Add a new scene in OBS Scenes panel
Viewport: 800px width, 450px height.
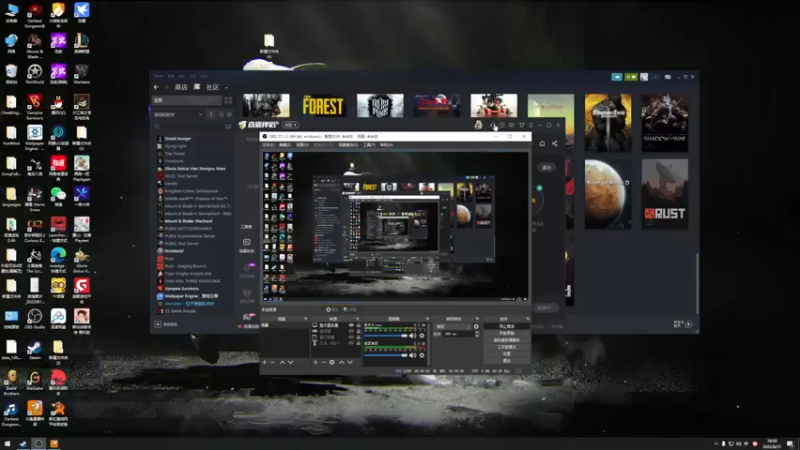coord(264,362)
